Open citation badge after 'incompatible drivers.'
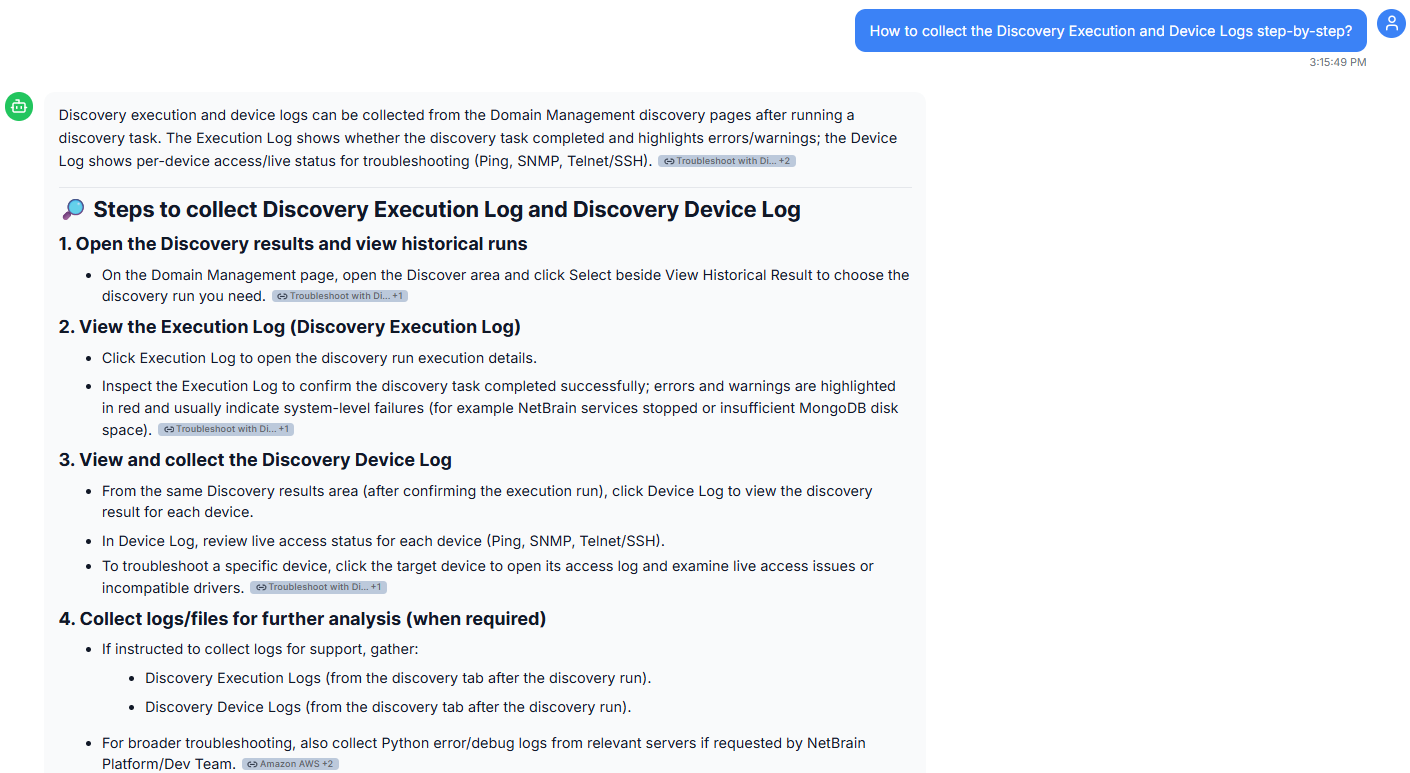1410x773 pixels. coord(318,587)
